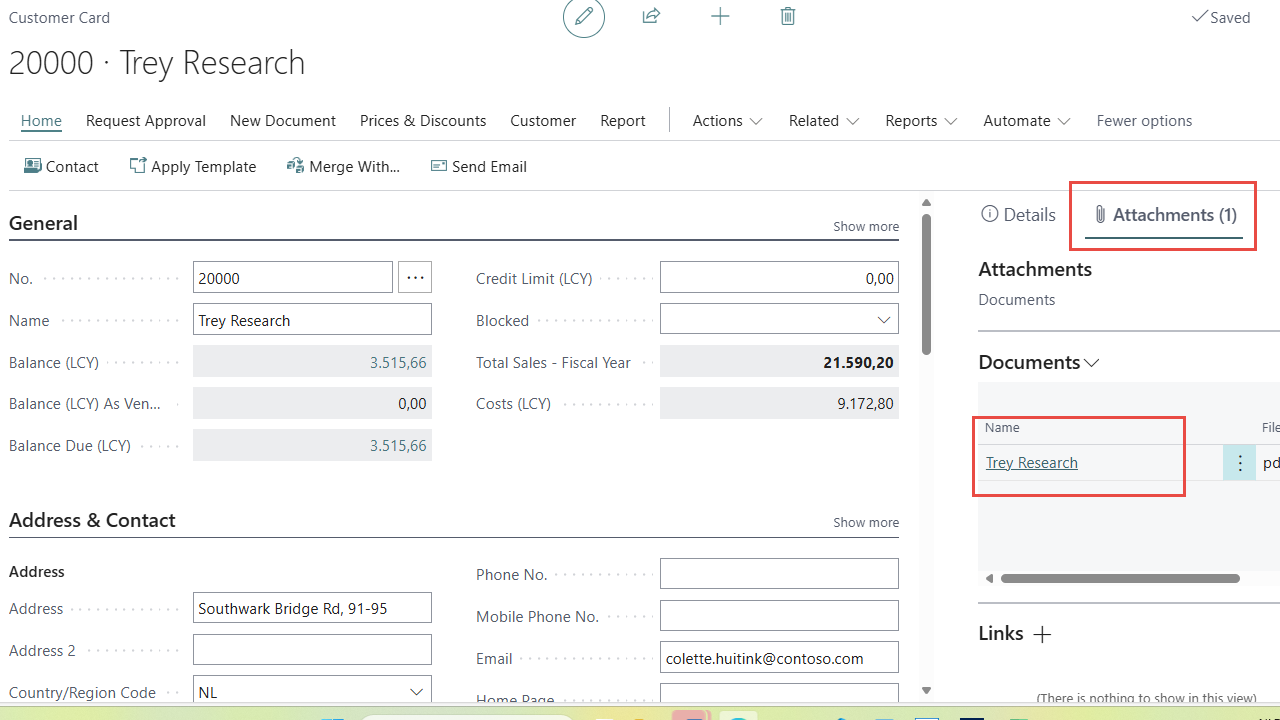Delete the customer with trash icon
The width and height of the screenshot is (1280, 720).
tap(788, 16)
